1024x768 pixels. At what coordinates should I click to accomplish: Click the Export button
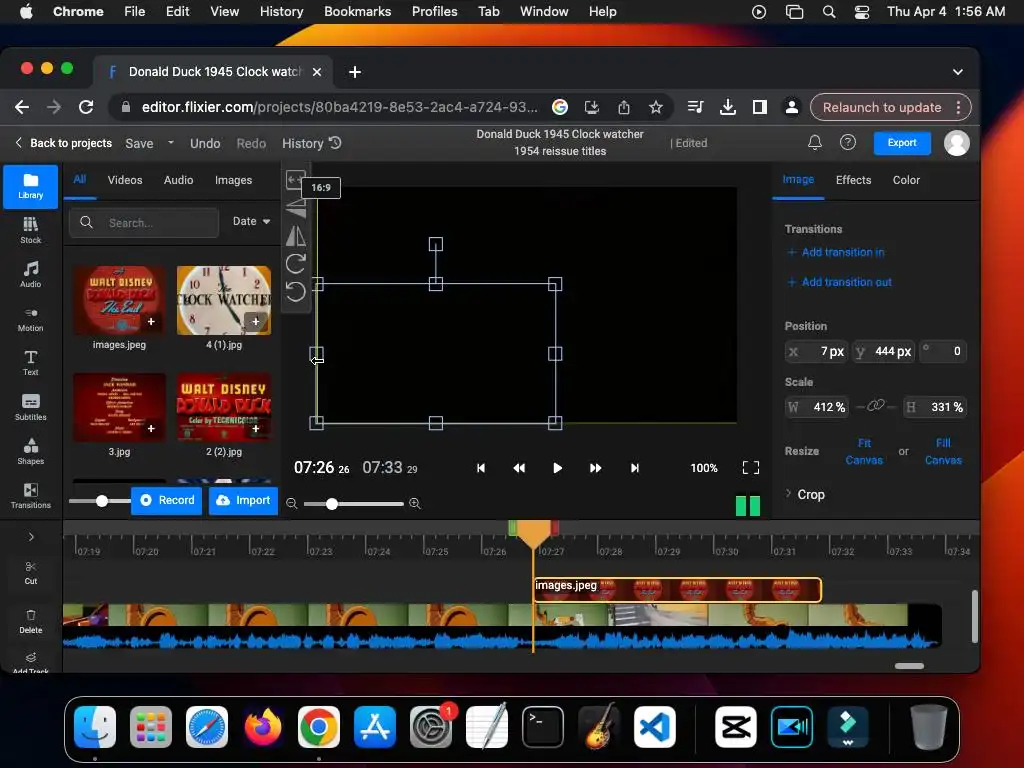pos(902,142)
